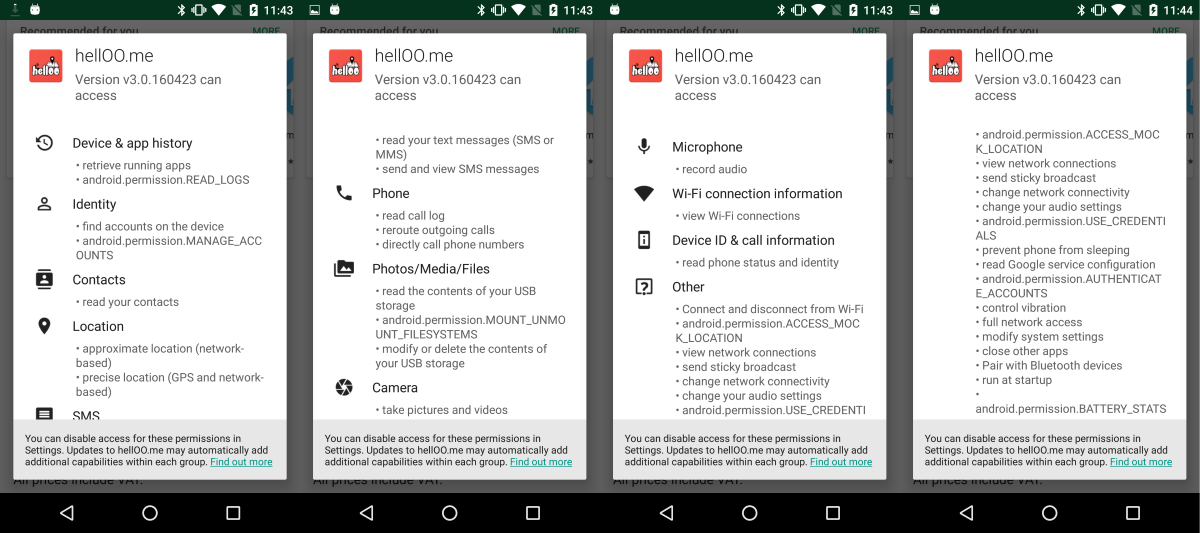The image size is (1200, 533).
Task: Select 'Connect and disconnect from Wi-Fi' line
Action: click(x=769, y=309)
